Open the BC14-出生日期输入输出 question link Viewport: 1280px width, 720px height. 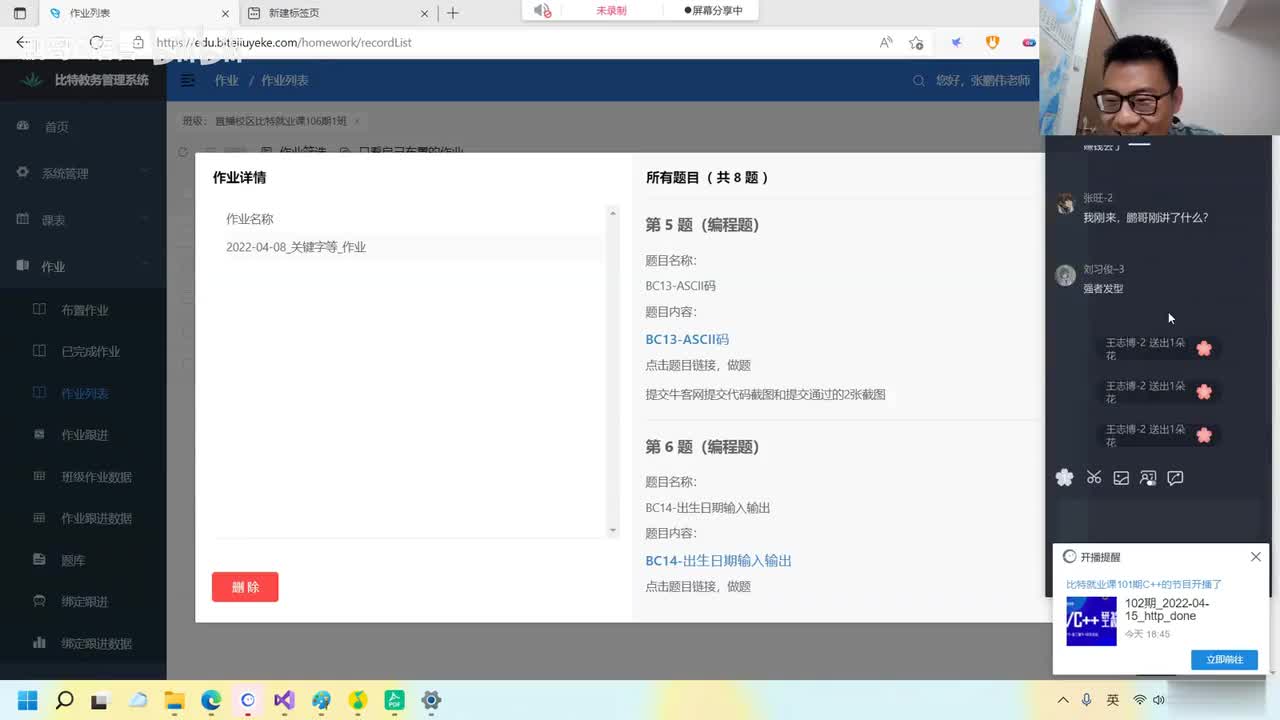(x=718, y=561)
